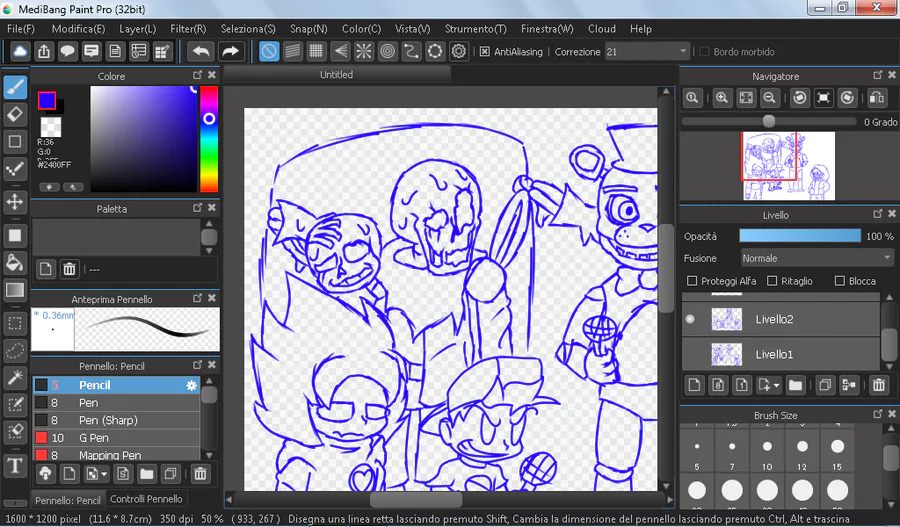Open the Vista(V) menu

[x=412, y=29]
